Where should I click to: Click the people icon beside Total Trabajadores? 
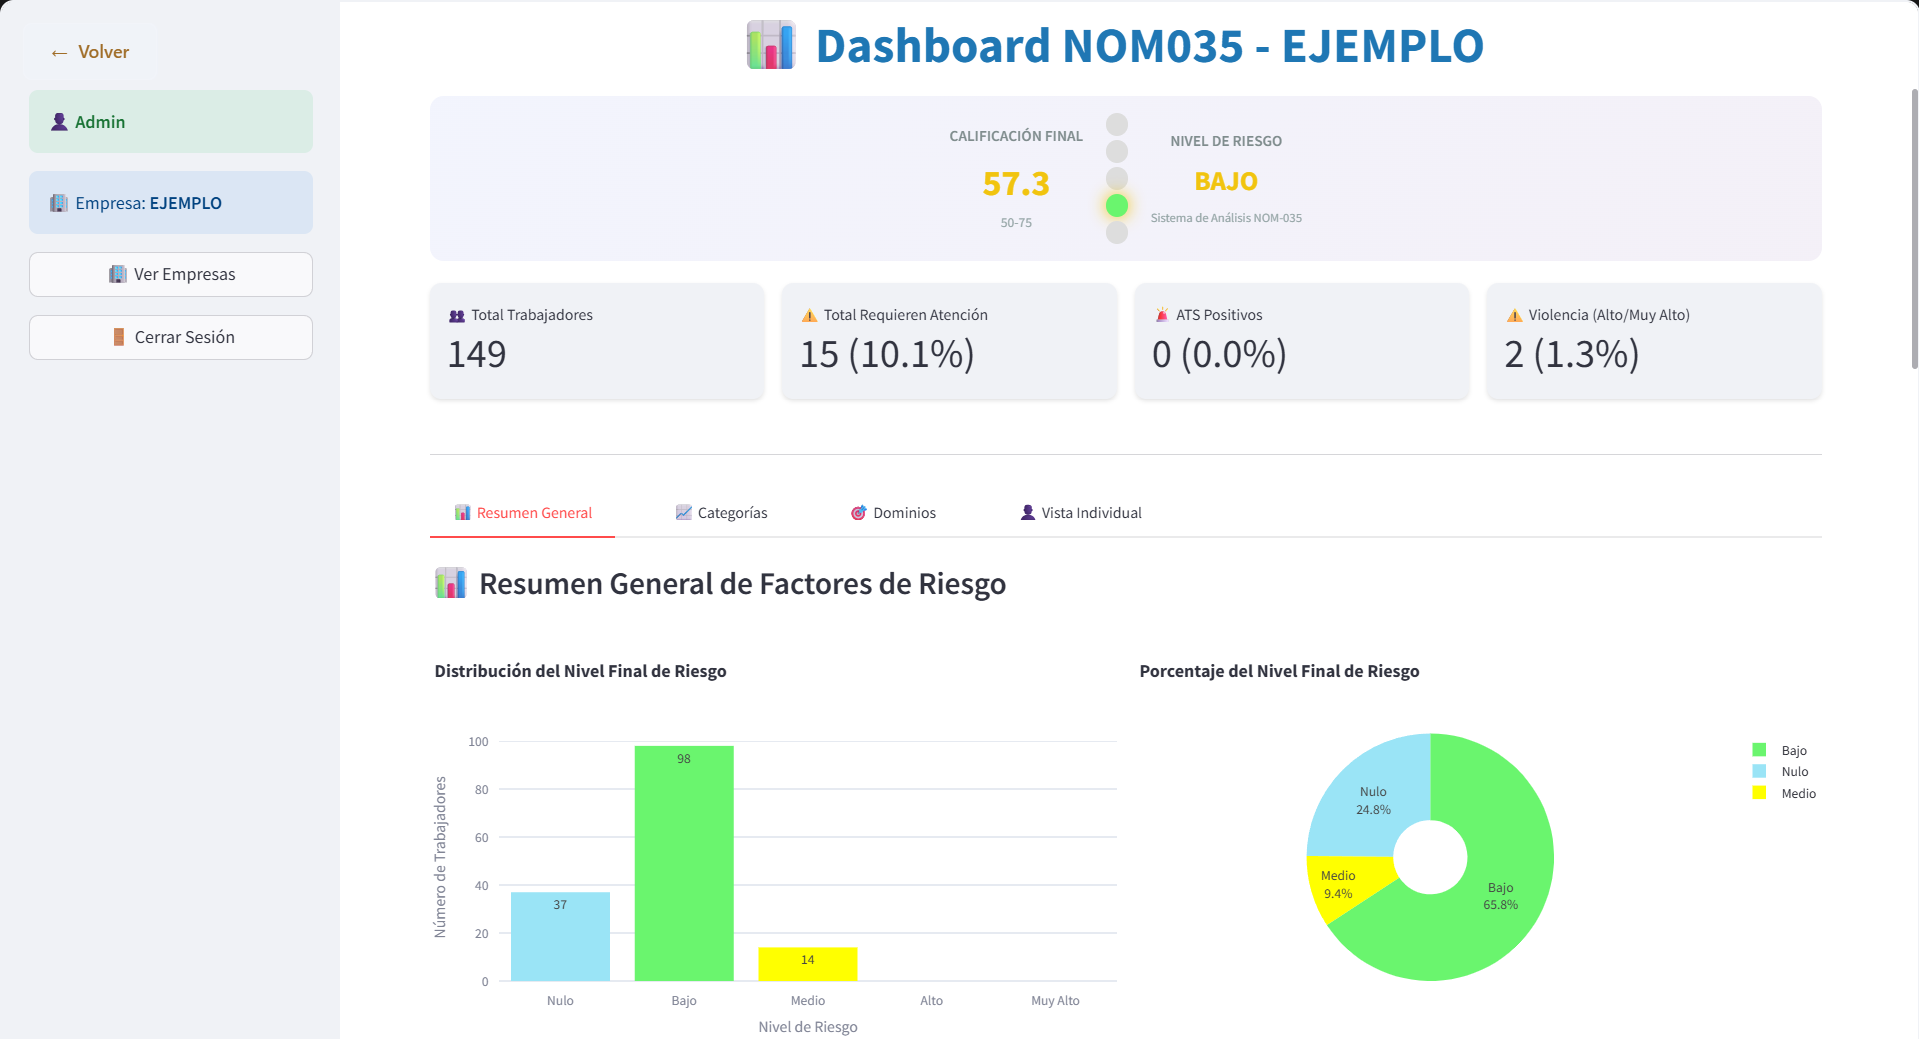click(x=457, y=315)
